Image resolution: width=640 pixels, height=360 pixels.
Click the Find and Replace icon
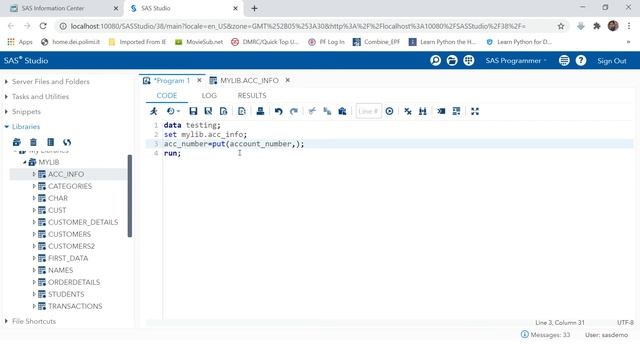tap(422, 111)
